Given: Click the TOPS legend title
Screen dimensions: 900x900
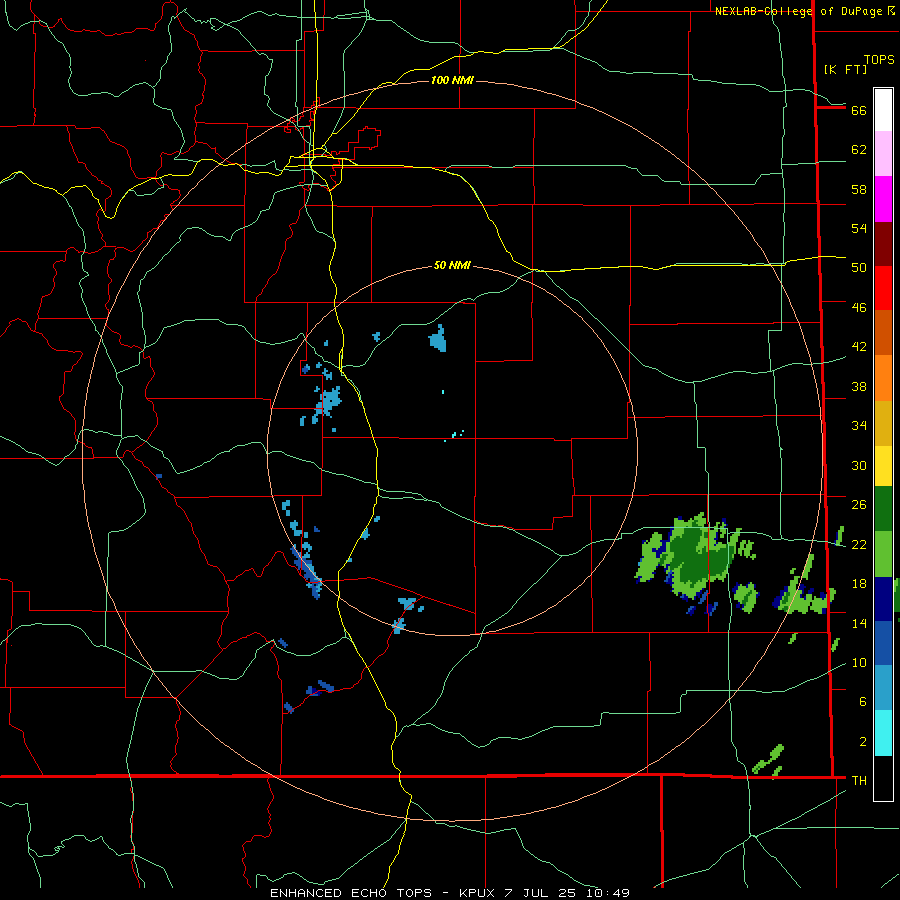Looking at the screenshot, I should (x=879, y=60).
